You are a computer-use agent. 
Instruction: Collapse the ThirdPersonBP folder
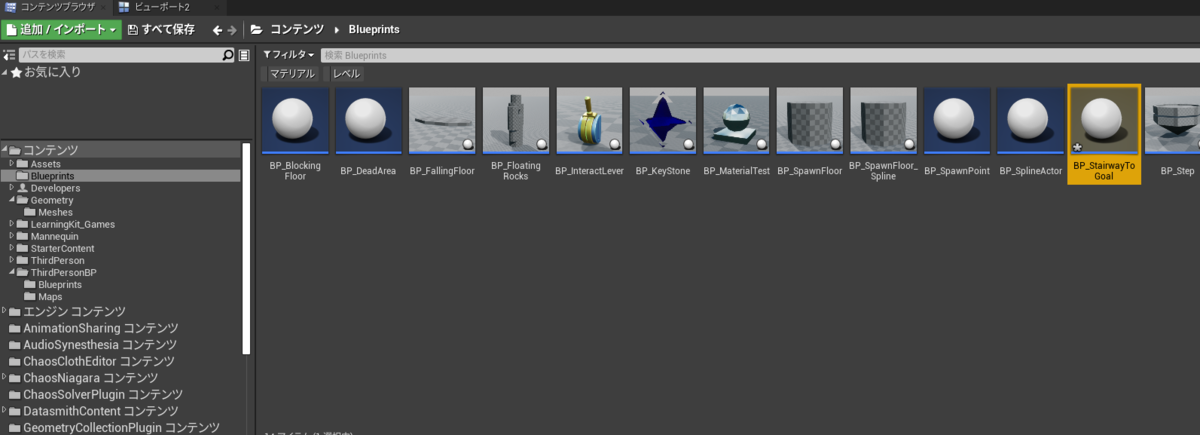(x=11, y=272)
